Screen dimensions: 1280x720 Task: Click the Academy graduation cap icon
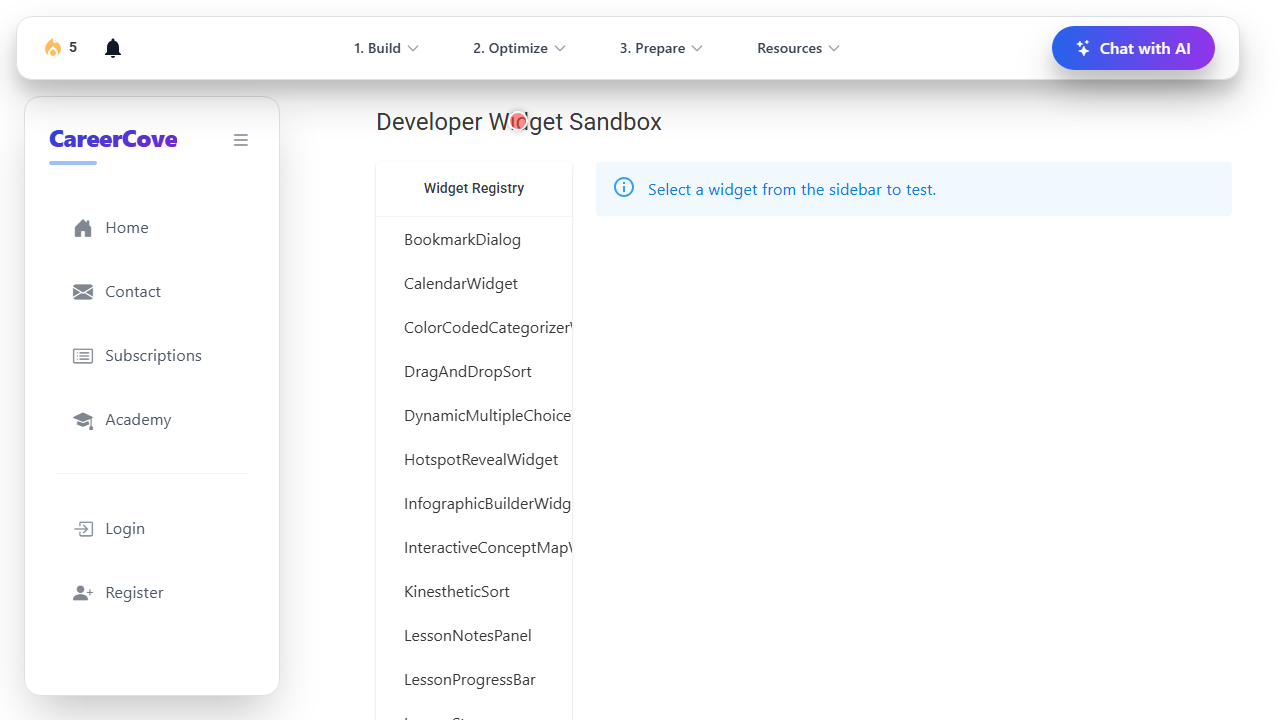[83, 420]
